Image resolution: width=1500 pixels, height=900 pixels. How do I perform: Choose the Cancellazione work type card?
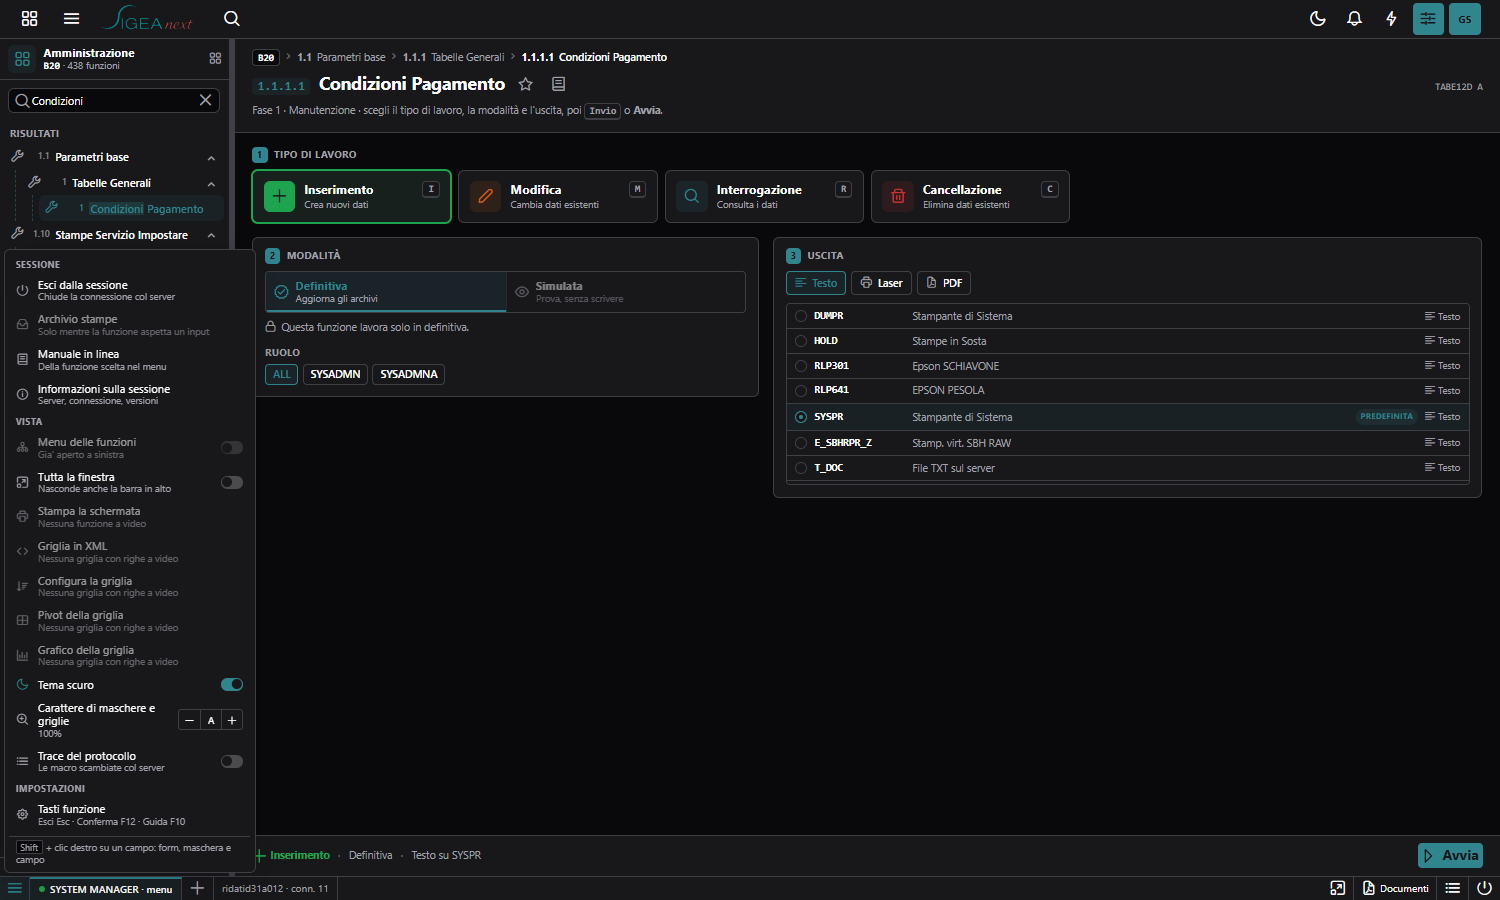970,196
